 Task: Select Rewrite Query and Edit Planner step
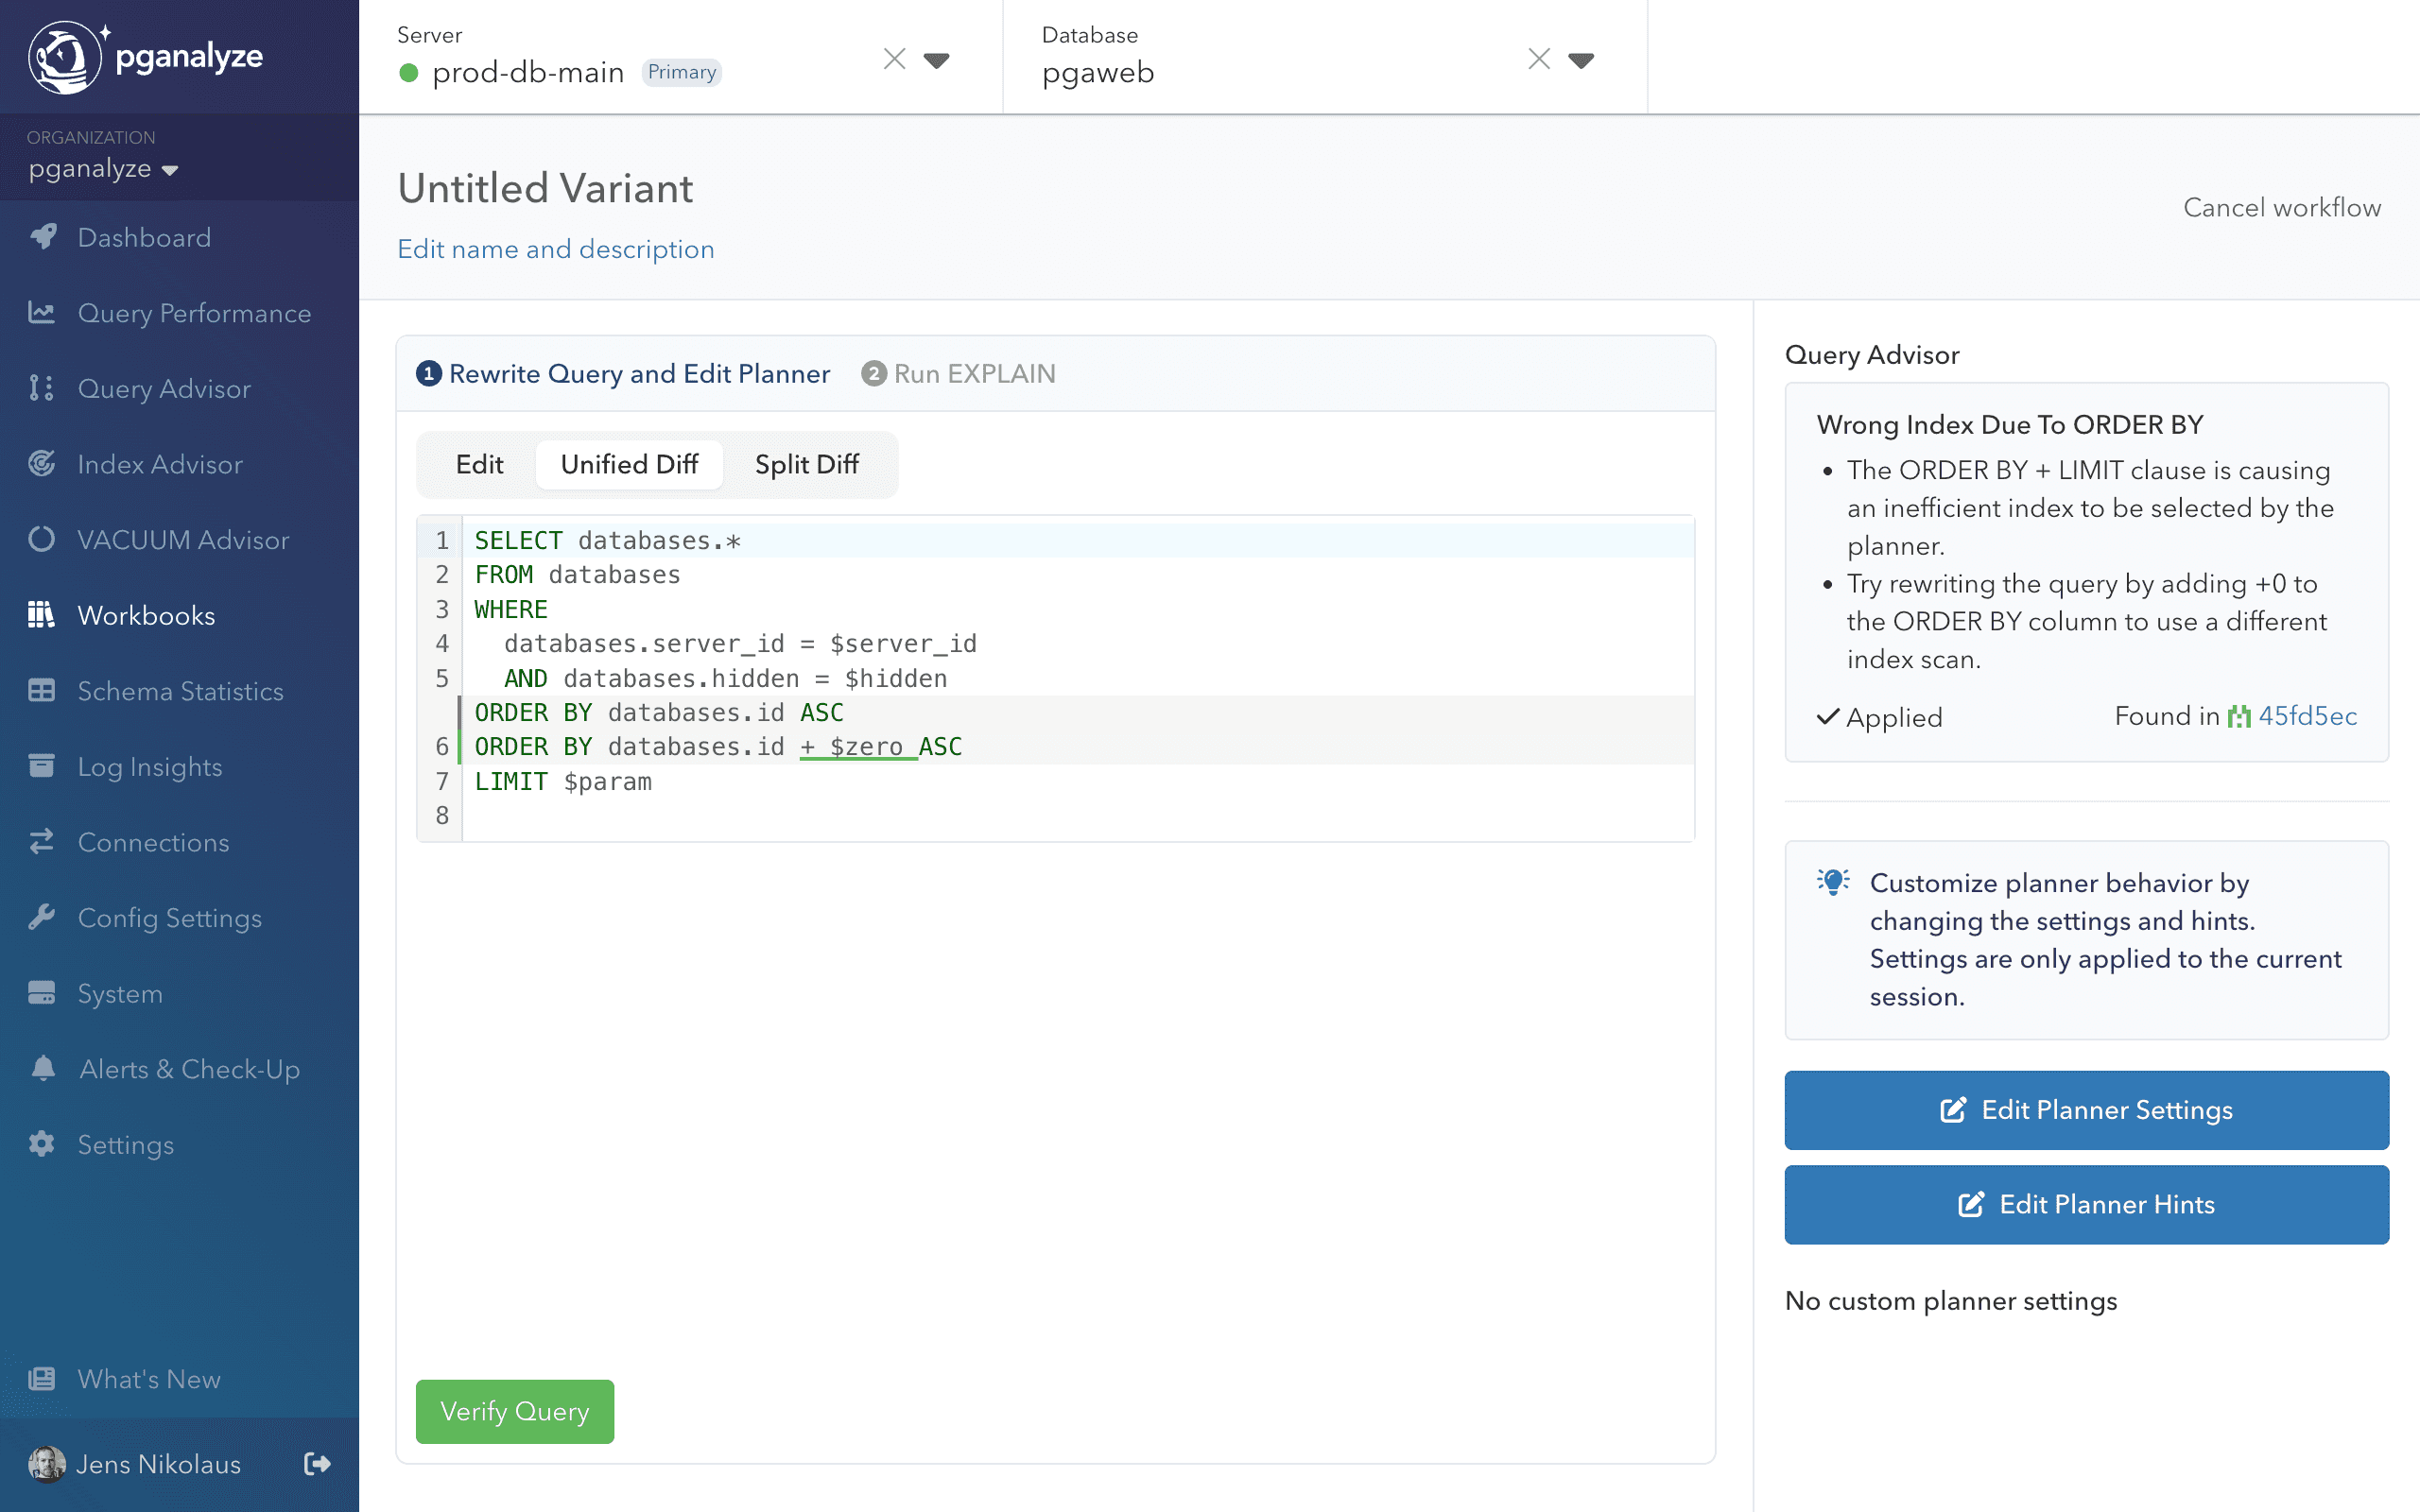(x=623, y=374)
